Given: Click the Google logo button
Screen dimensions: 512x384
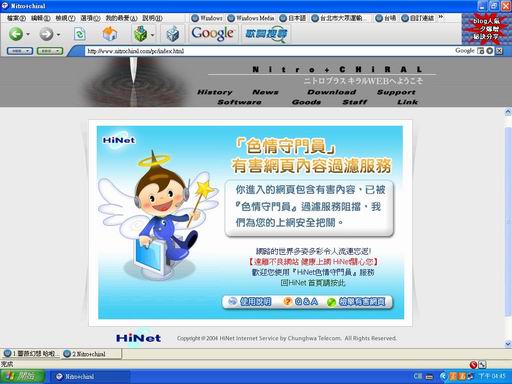Looking at the screenshot, I should [213, 33].
